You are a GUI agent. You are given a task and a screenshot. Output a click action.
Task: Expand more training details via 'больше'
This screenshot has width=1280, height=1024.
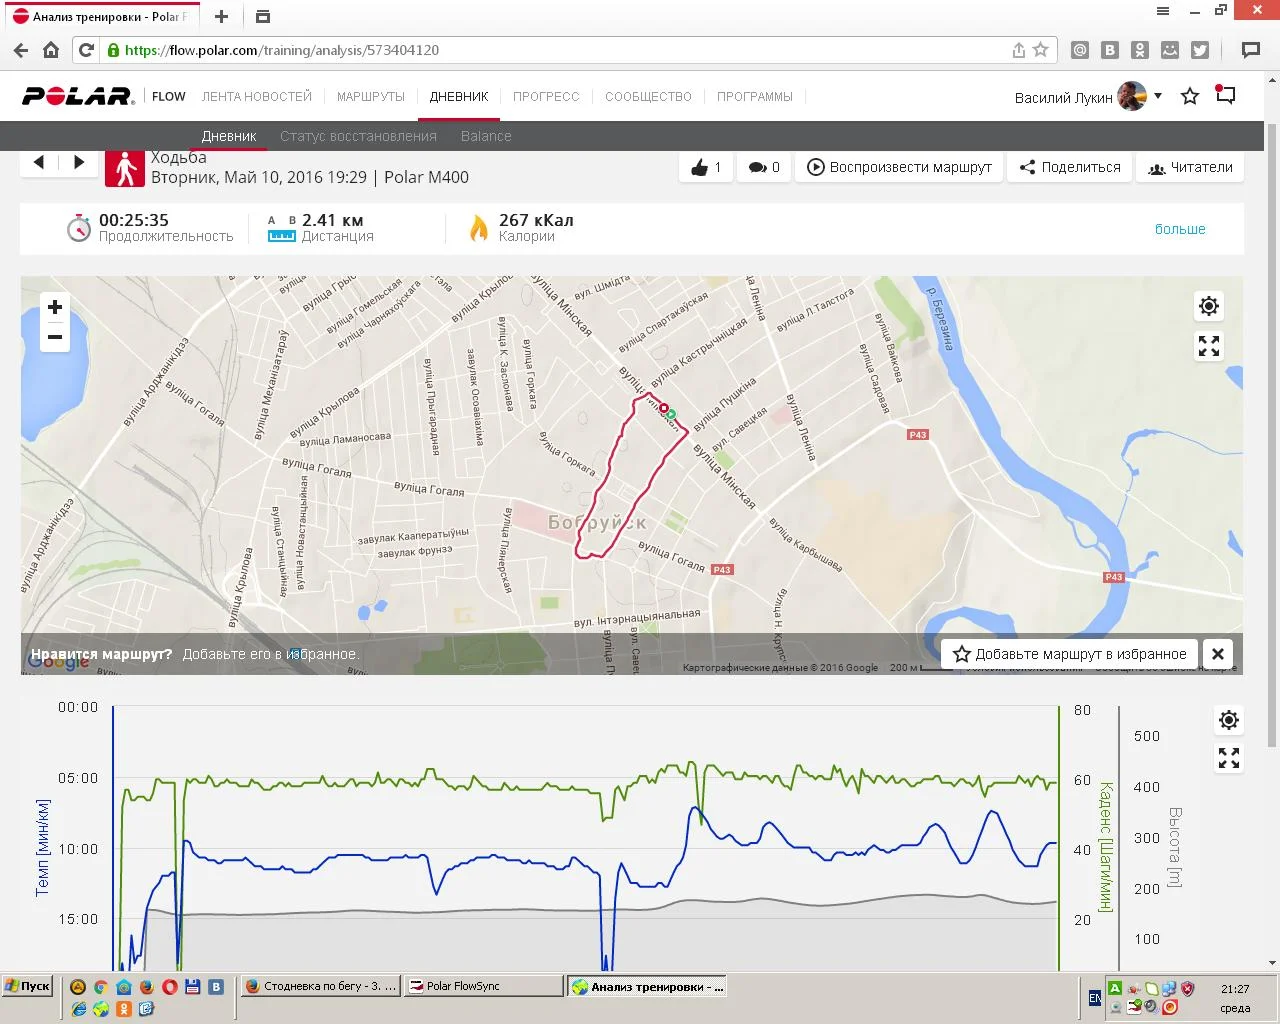coord(1180,229)
